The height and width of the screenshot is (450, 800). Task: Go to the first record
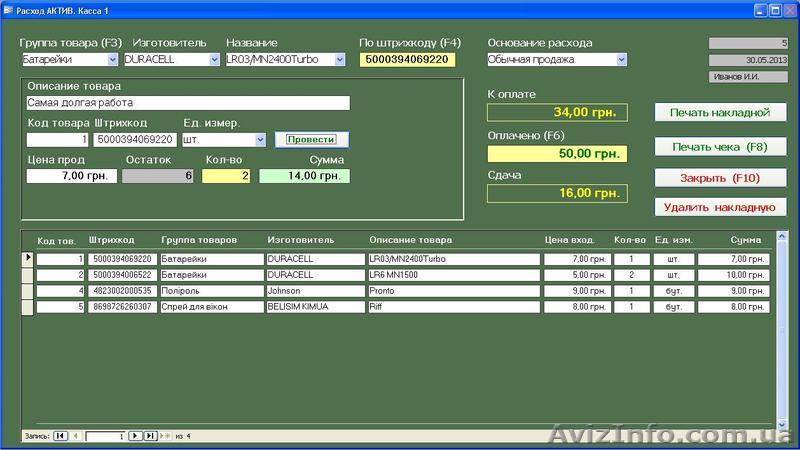(60, 436)
